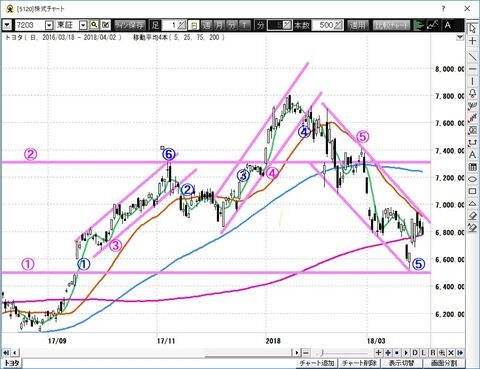Click the 画面分割 button
The height and width of the screenshot is (369, 480).
pos(444,363)
